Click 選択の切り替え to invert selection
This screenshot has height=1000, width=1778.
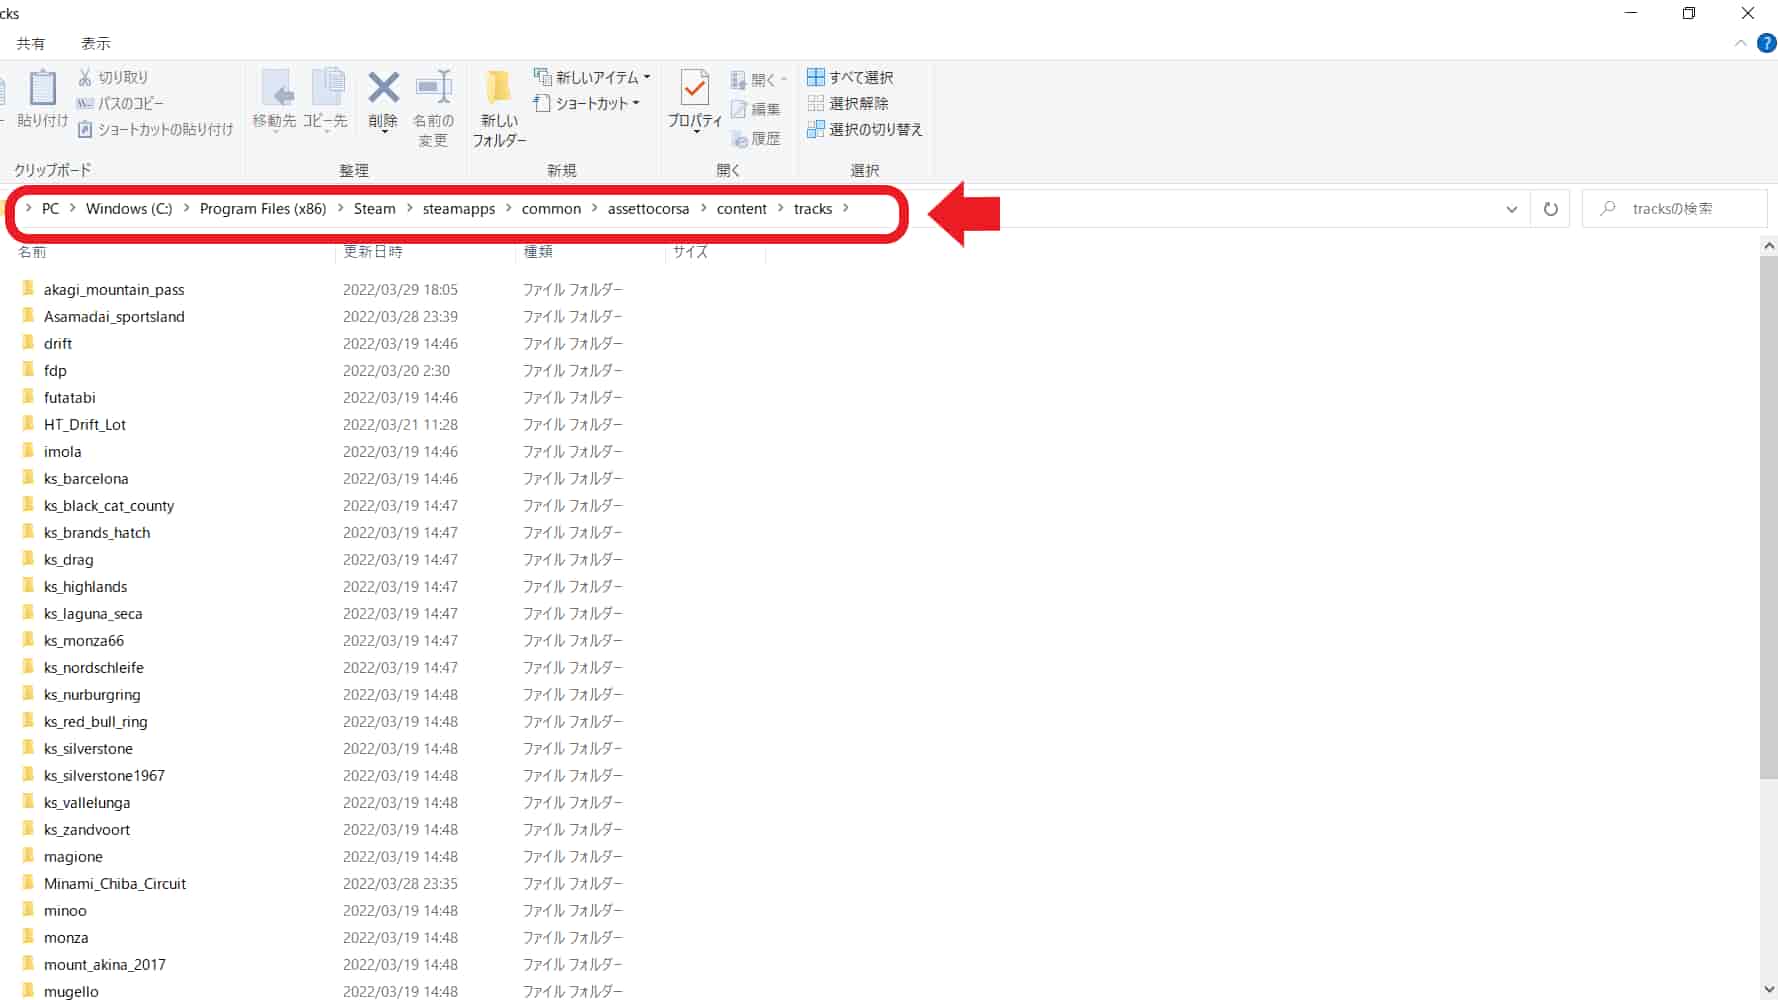tap(864, 129)
